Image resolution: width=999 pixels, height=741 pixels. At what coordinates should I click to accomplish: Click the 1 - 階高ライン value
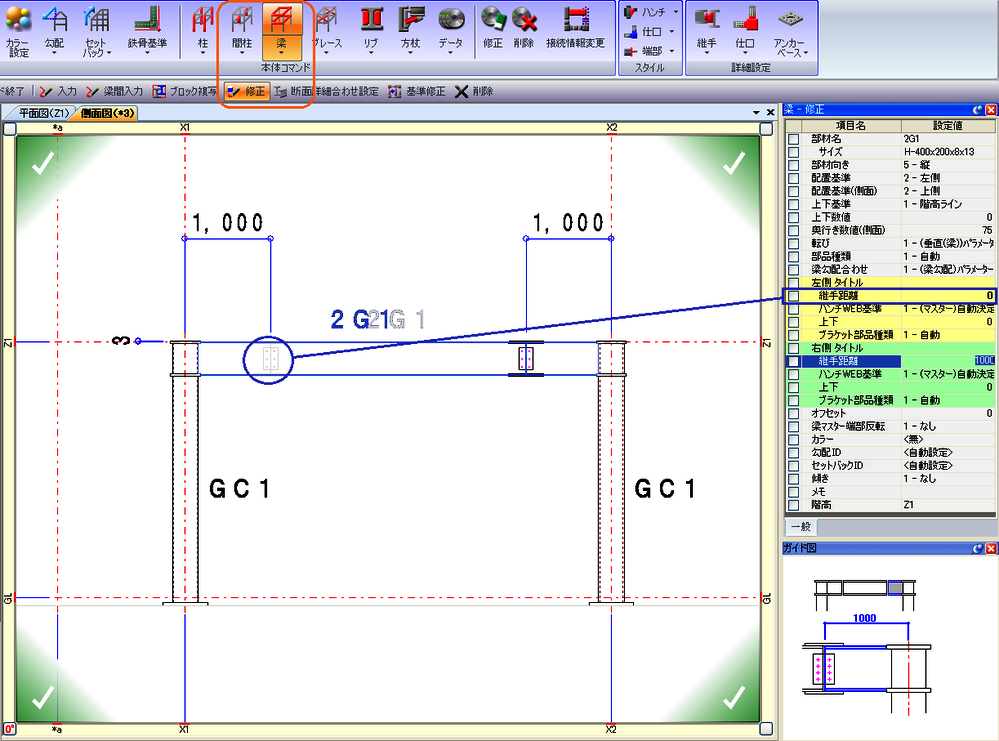click(949, 205)
